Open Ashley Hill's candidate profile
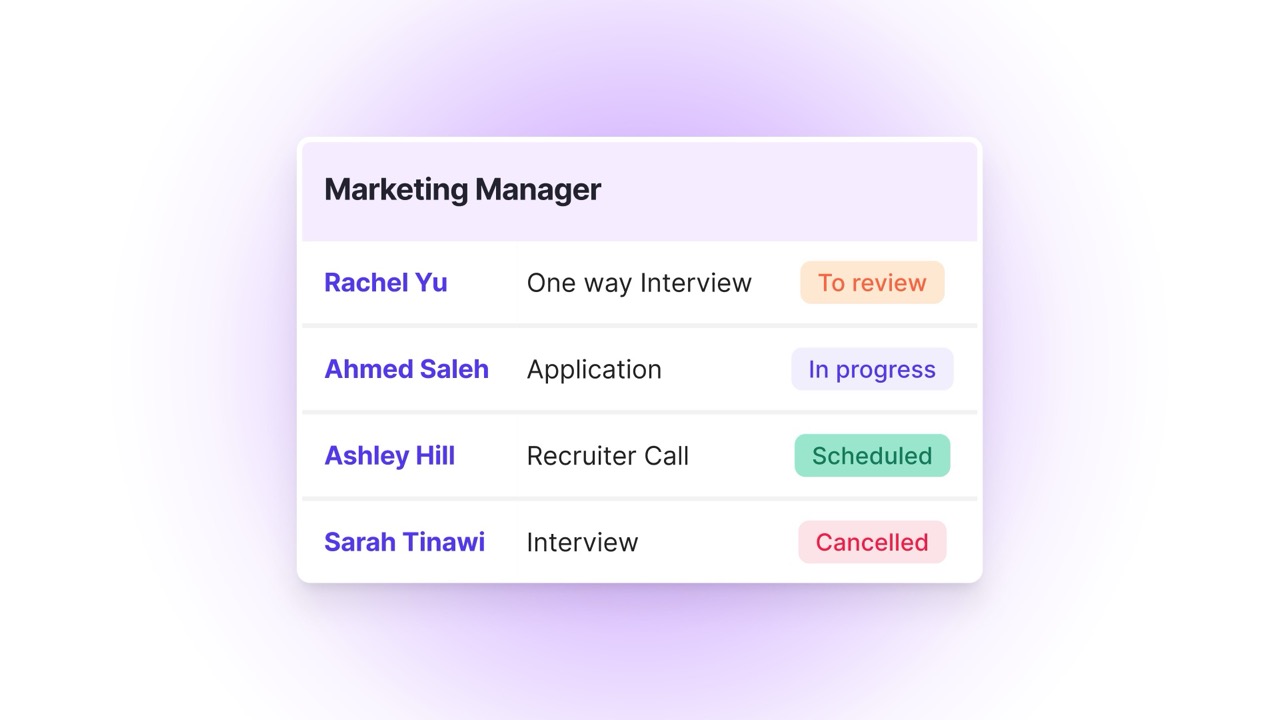 [389, 455]
